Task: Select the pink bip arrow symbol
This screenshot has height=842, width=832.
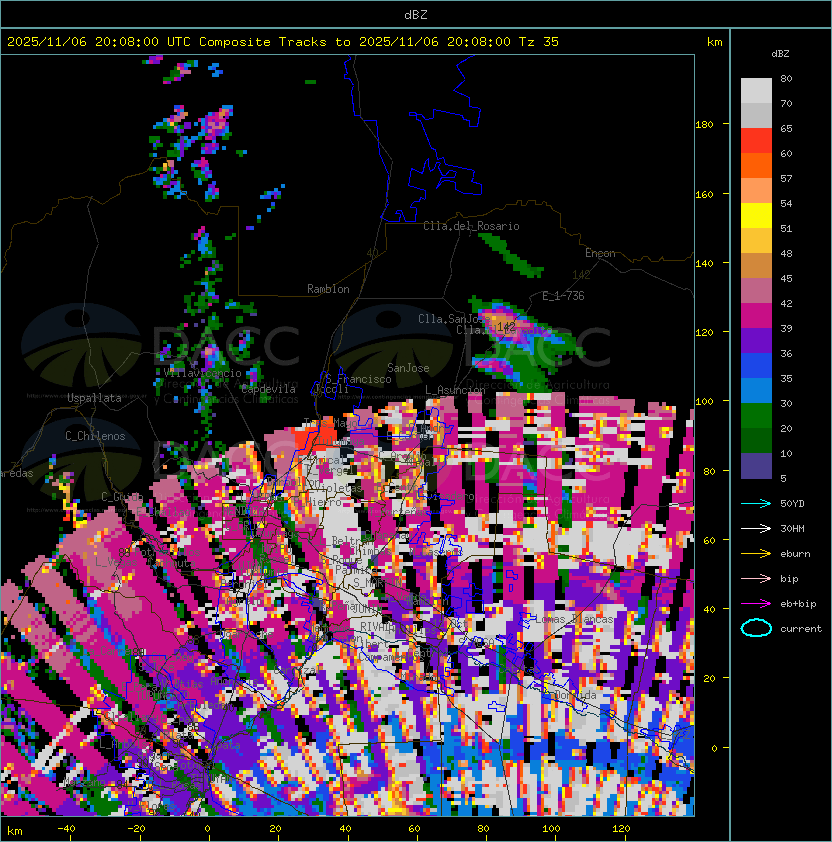Action: point(756,578)
